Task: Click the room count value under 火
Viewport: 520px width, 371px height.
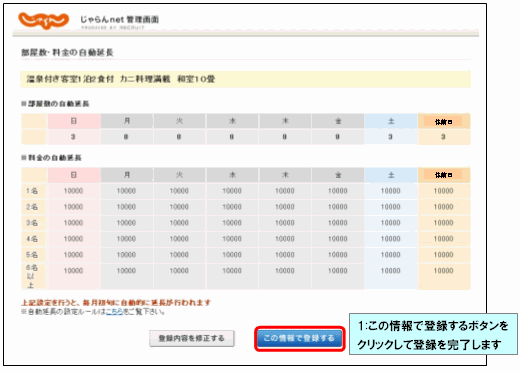Action: (179, 137)
